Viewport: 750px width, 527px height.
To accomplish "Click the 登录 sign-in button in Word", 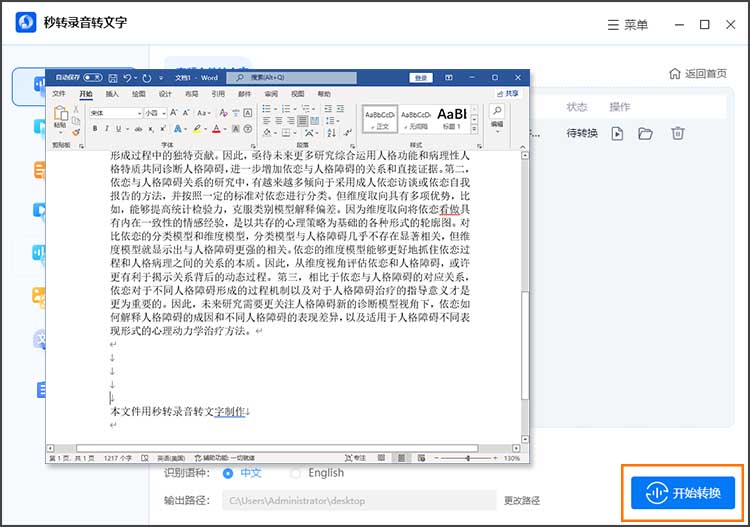I will 421,77.
